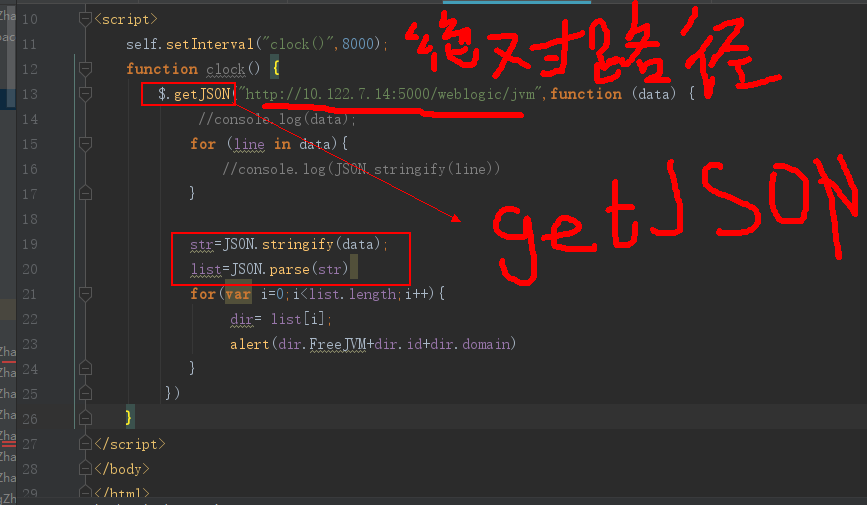This screenshot has width=867, height=505.
Task: Click the i<list.length condition
Action: [x=344, y=294]
